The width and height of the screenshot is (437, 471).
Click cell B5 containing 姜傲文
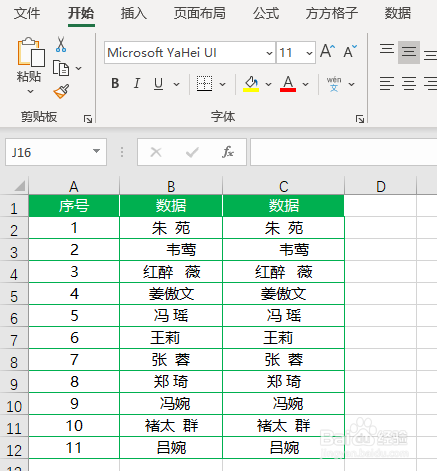(x=171, y=294)
